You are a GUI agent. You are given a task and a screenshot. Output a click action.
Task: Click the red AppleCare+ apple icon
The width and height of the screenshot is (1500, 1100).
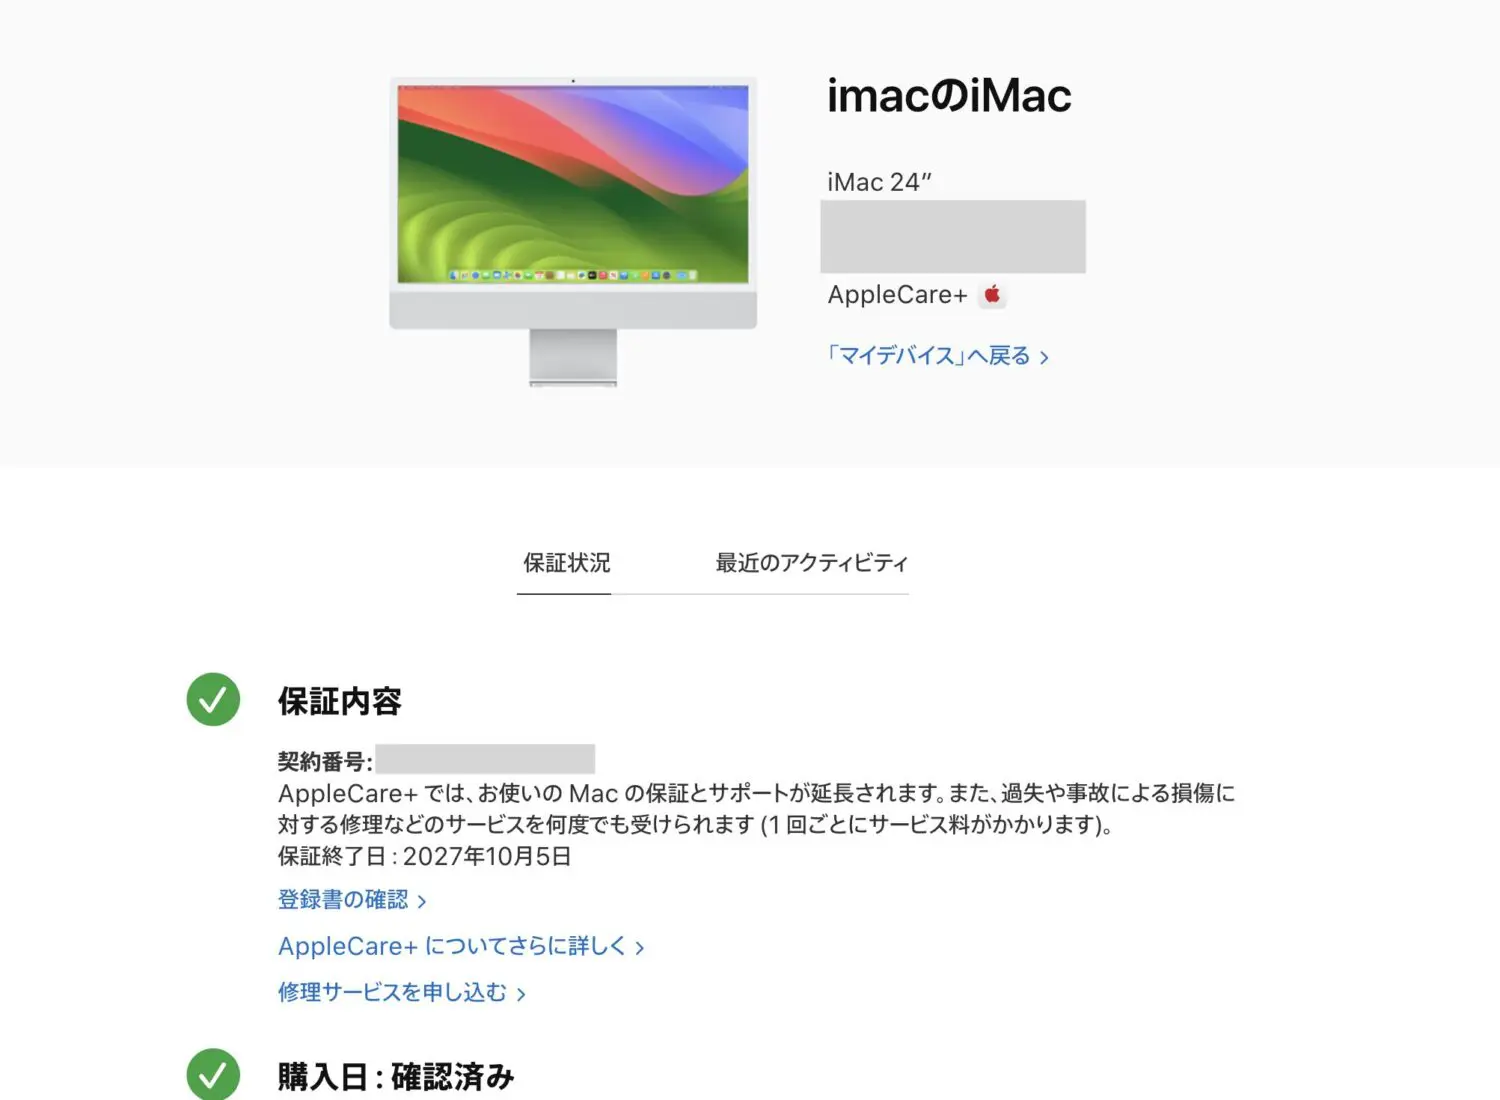click(992, 294)
